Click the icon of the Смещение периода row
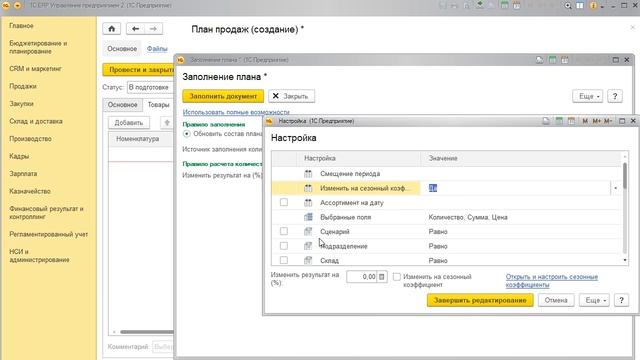Image resolution: width=640 pixels, height=360 pixels. (x=308, y=173)
